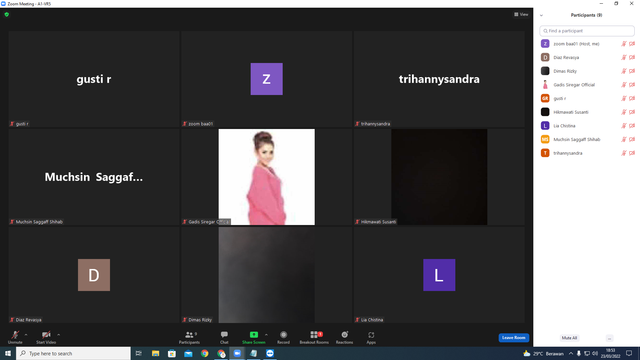Select Dimas Rizky in participants list
640x360 pixels.
click(587, 71)
